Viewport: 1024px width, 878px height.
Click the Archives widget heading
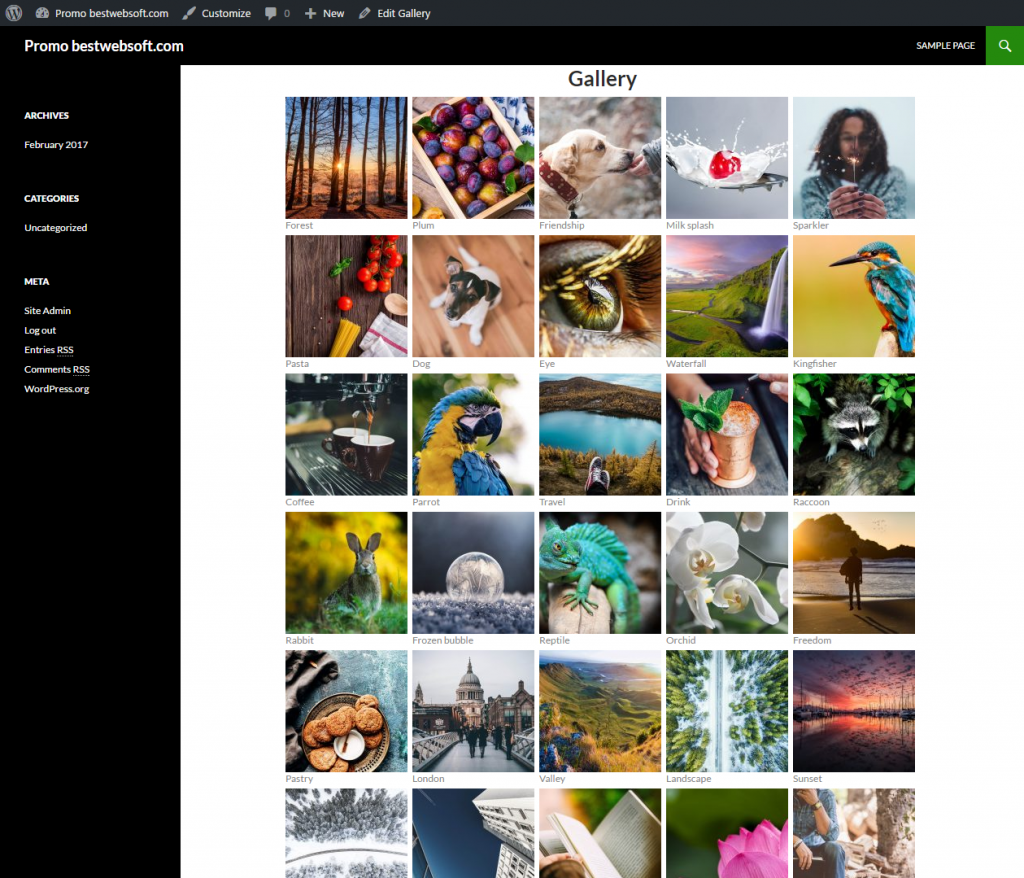(x=46, y=116)
